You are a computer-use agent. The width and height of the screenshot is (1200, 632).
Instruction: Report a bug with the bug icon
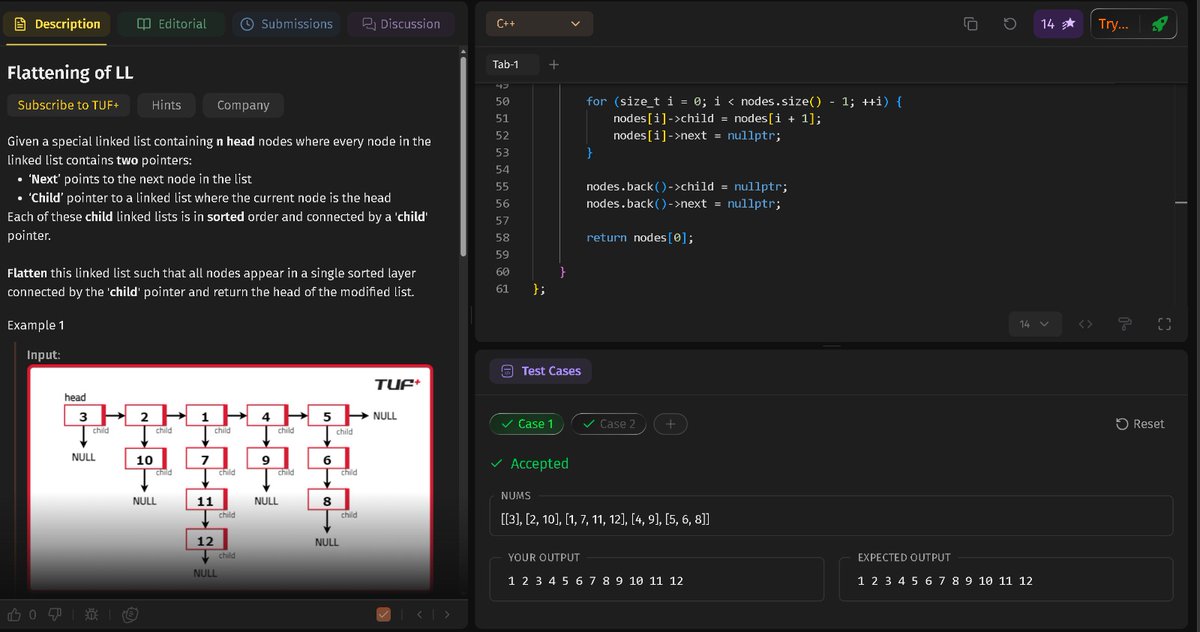pos(91,614)
